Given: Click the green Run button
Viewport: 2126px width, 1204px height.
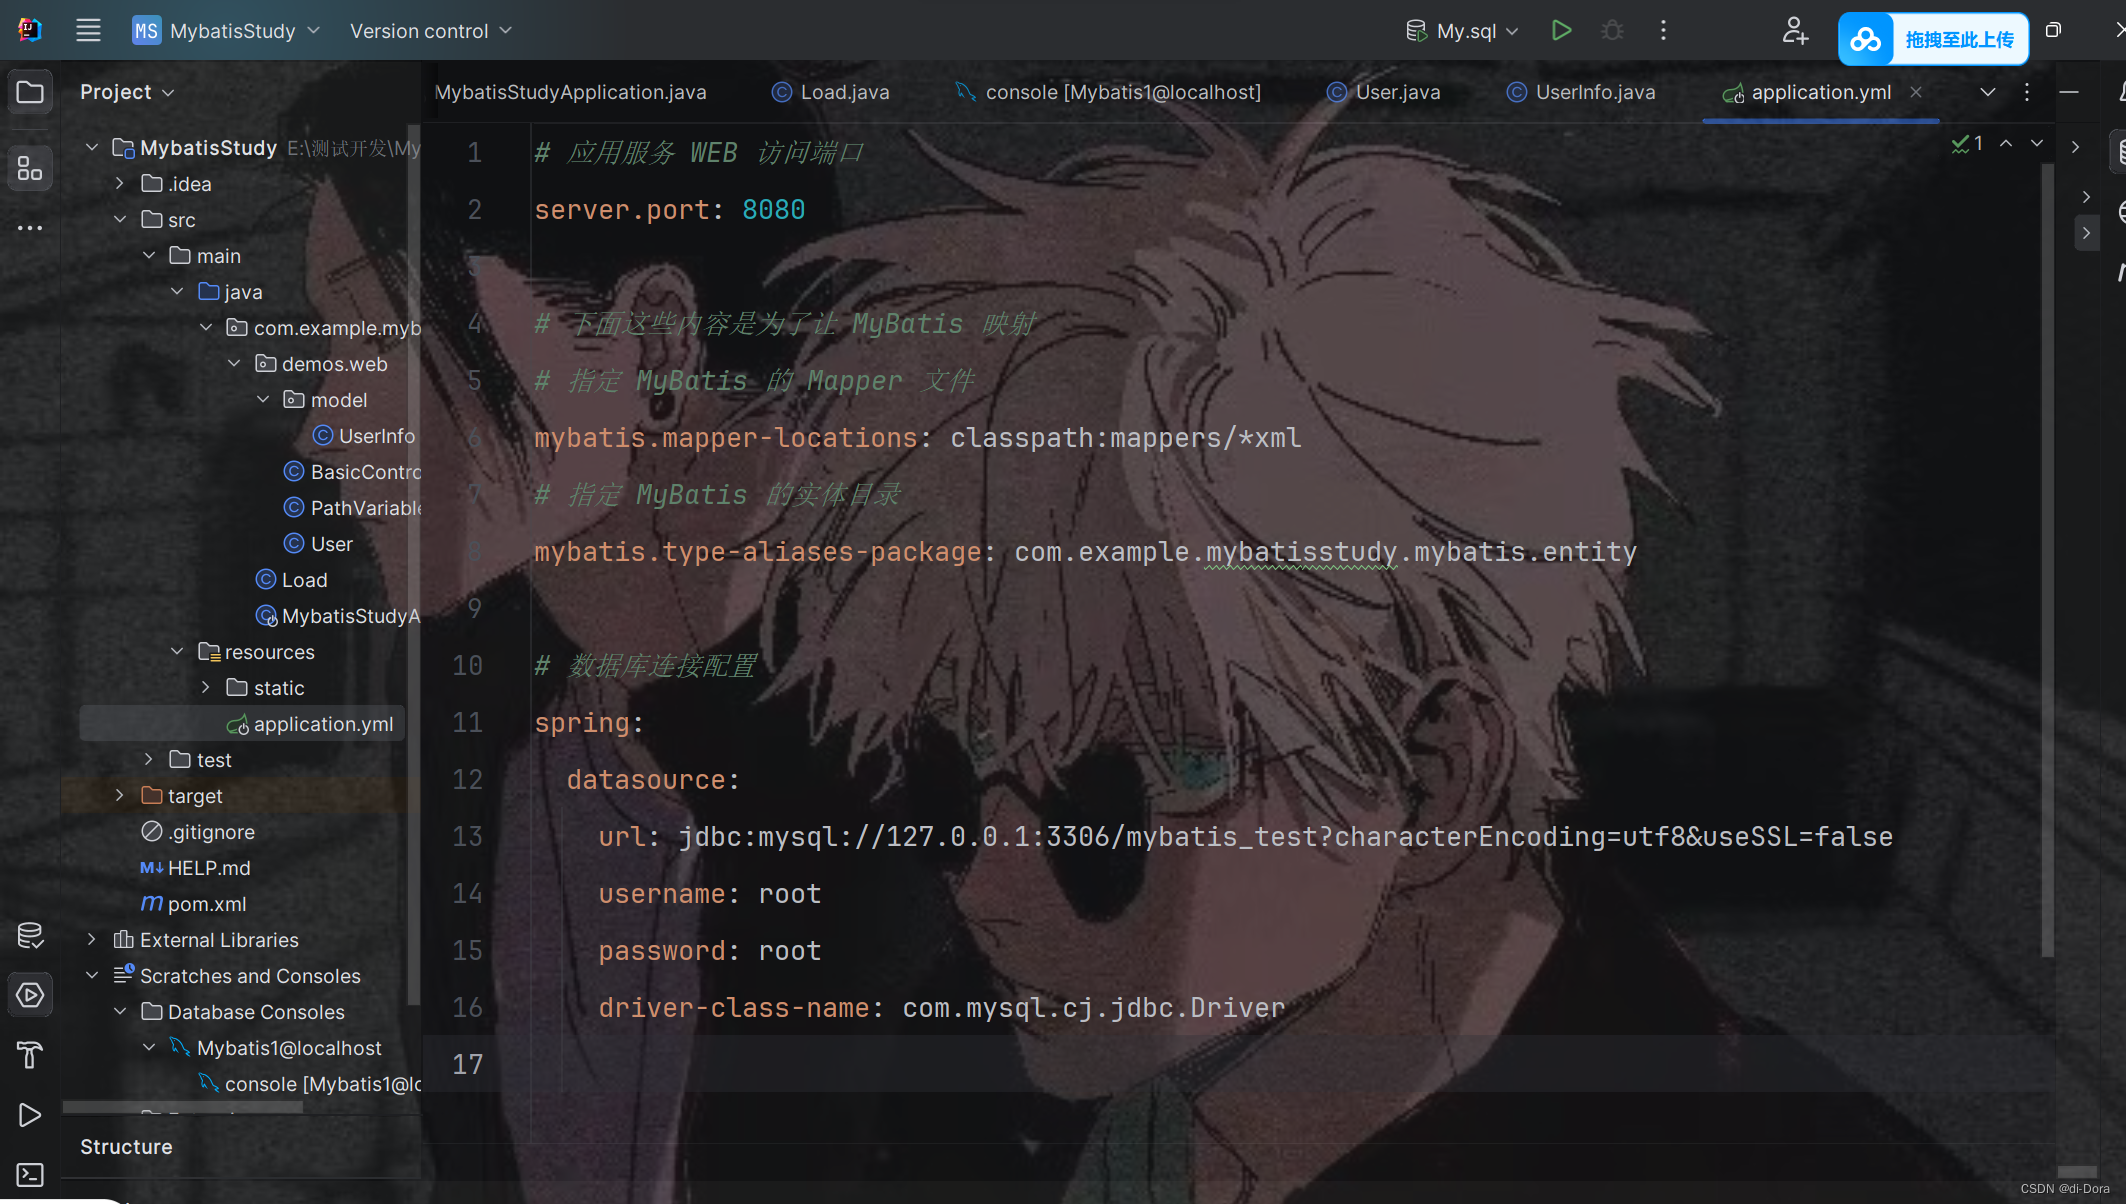Looking at the screenshot, I should (1561, 31).
